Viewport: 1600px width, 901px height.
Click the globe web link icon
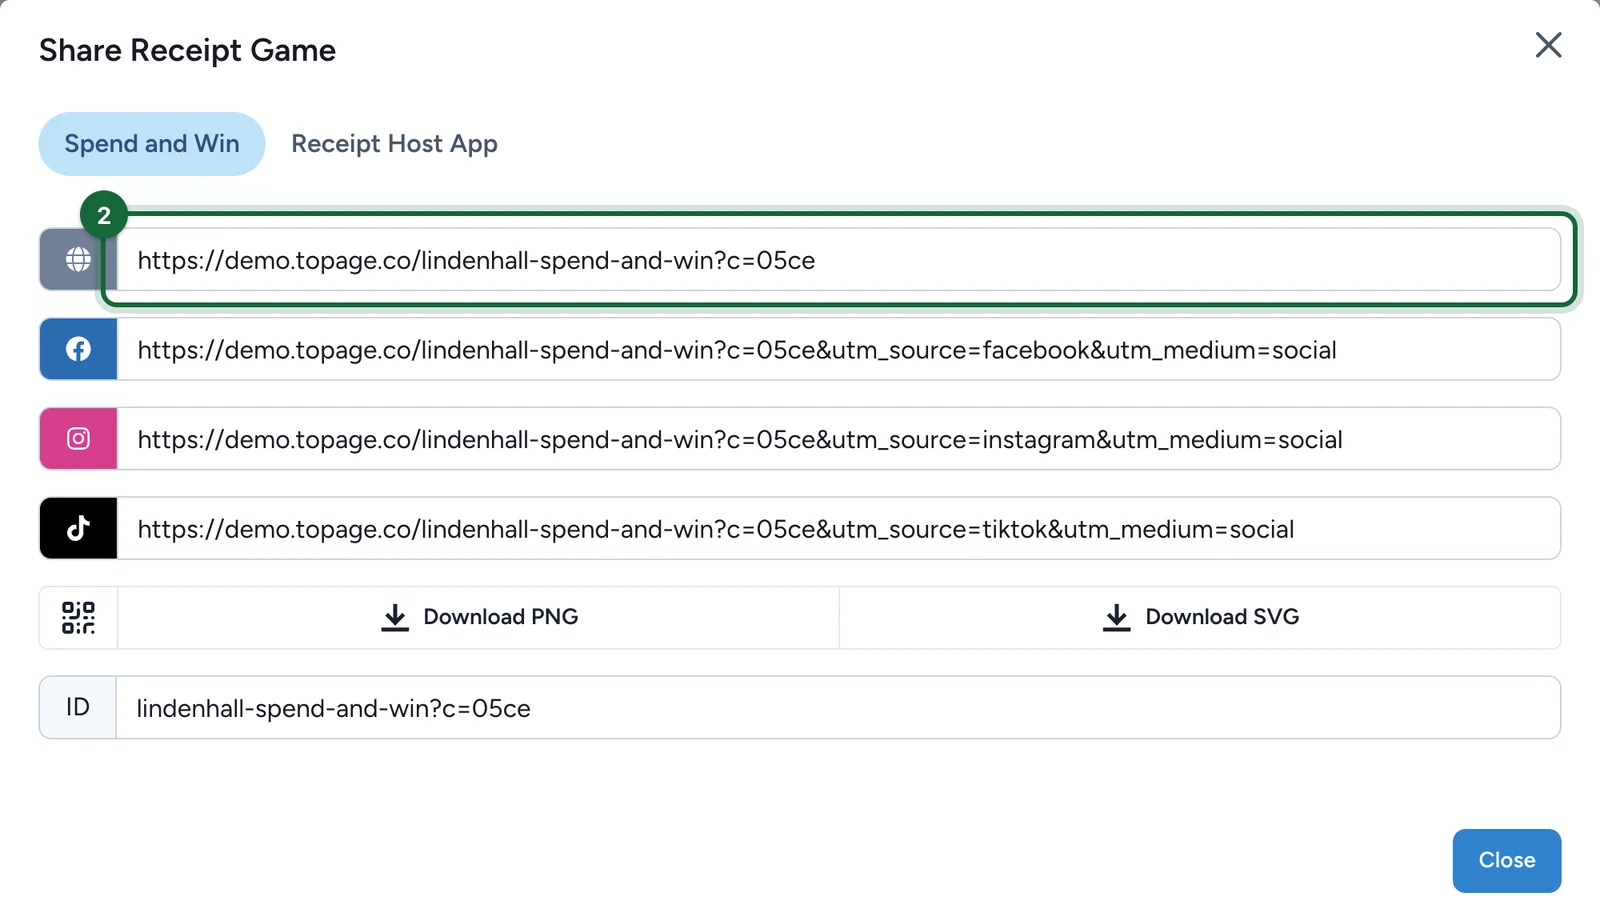pyautogui.click(x=78, y=260)
